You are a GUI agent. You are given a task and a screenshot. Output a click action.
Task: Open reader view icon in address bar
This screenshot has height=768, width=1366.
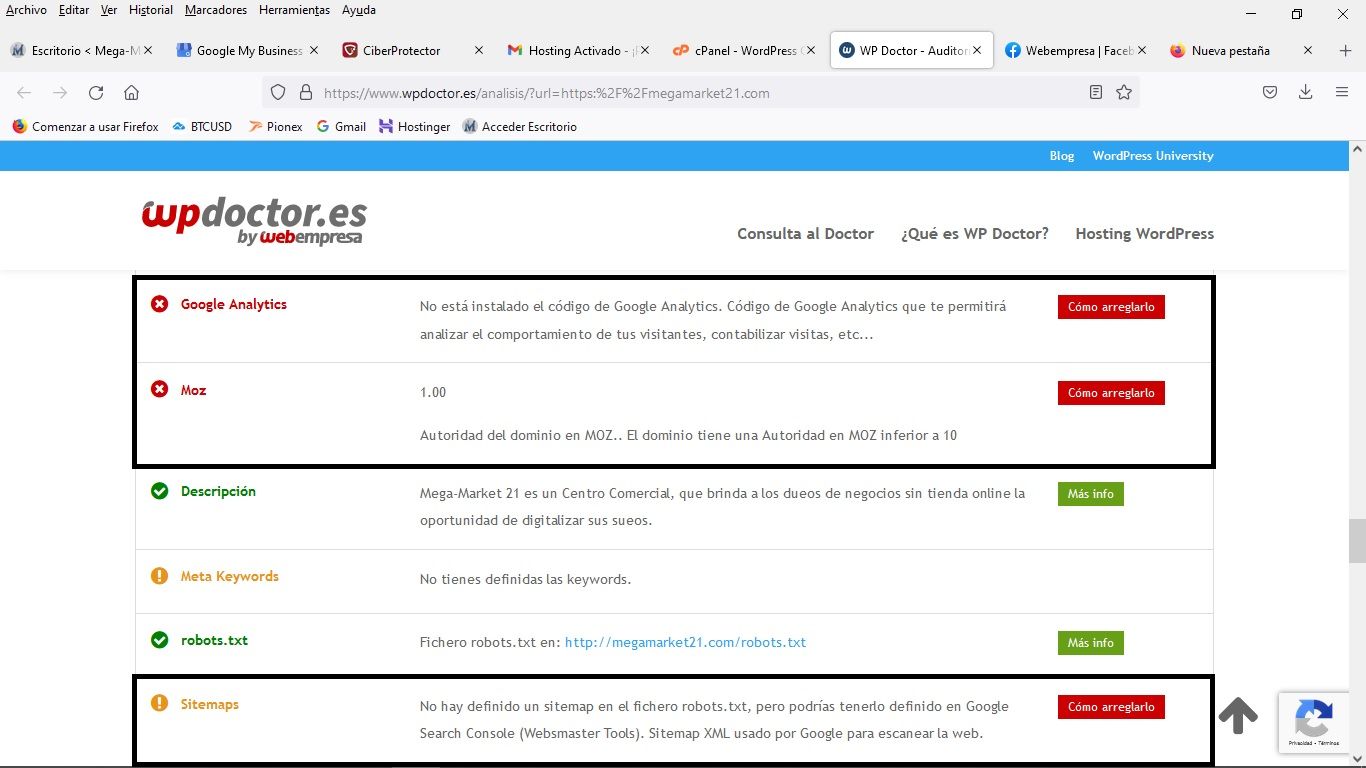click(1096, 93)
